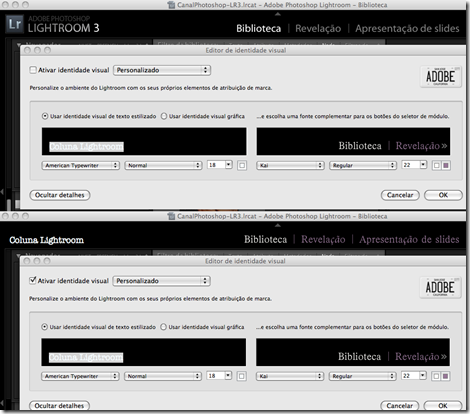Open Apresentação de slides module in upper window

pos(407,29)
